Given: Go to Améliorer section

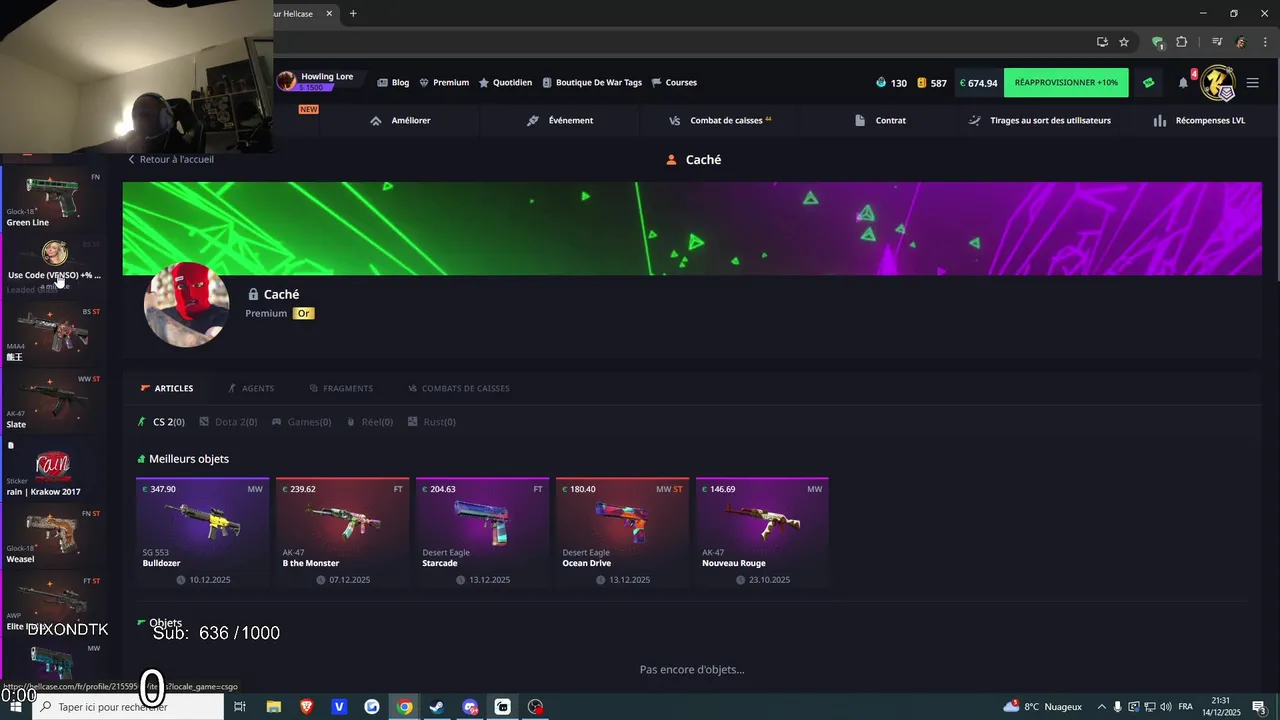Looking at the screenshot, I should 400,120.
